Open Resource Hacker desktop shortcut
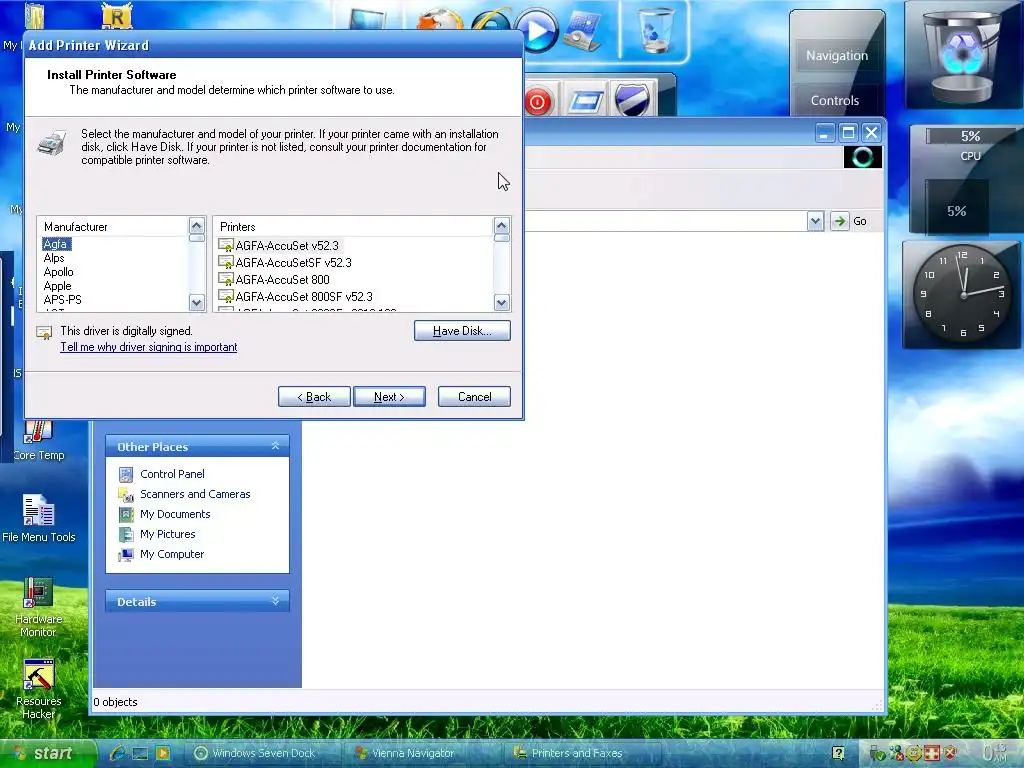The height and width of the screenshot is (768, 1024). click(x=39, y=690)
